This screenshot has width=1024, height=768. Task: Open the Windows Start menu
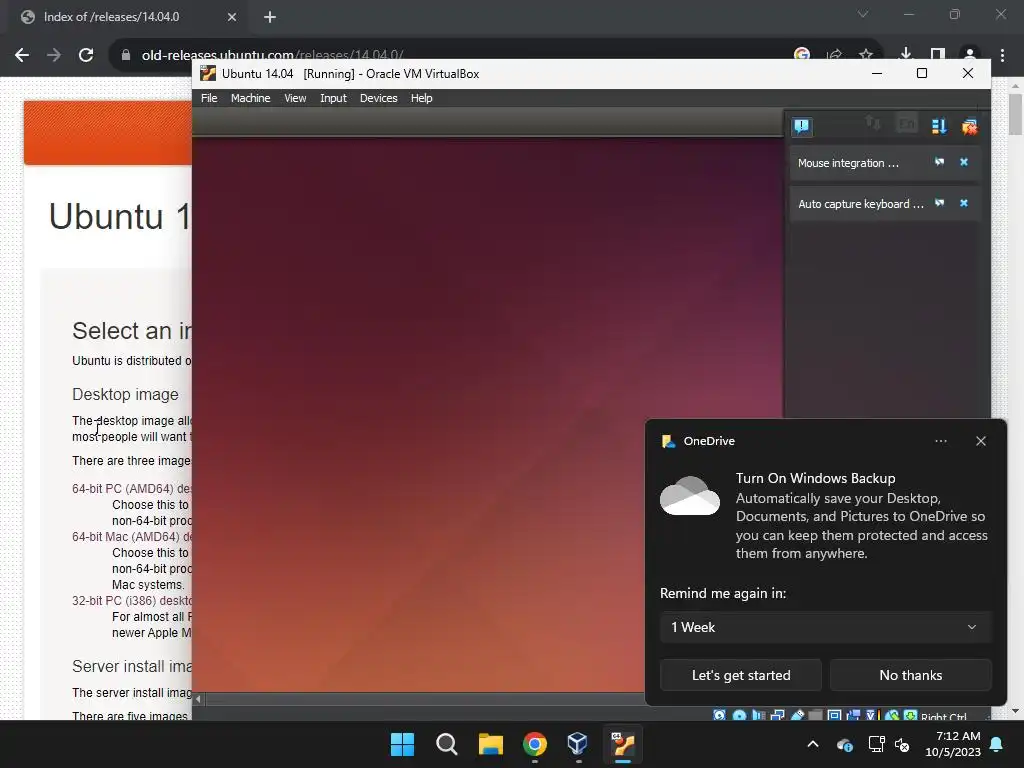point(402,744)
